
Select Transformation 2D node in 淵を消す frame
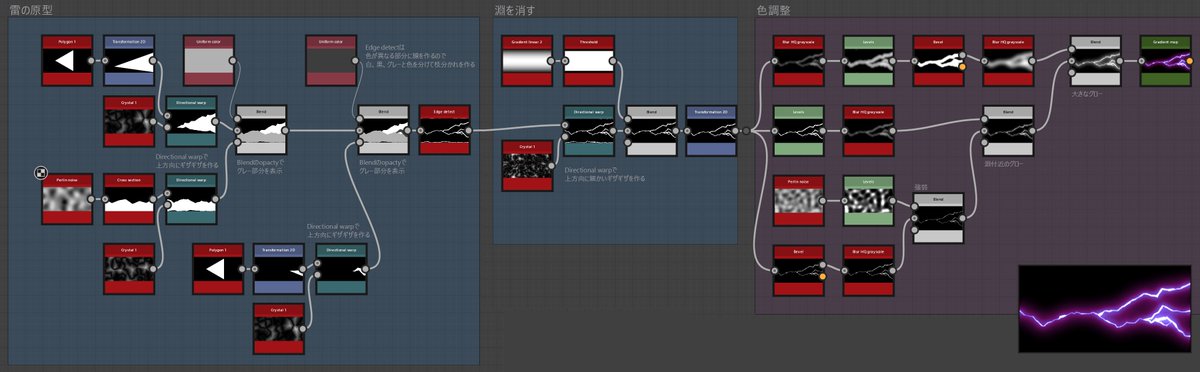click(711, 130)
